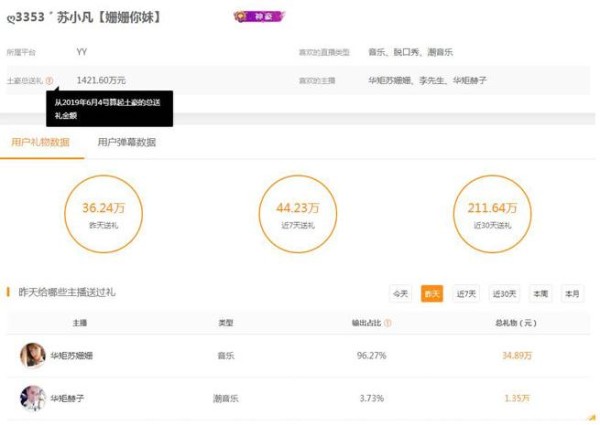Image resolution: width=600 pixels, height=425 pixels.
Task: Click the info icon beside 土豪总送礼
Action: click(49, 81)
